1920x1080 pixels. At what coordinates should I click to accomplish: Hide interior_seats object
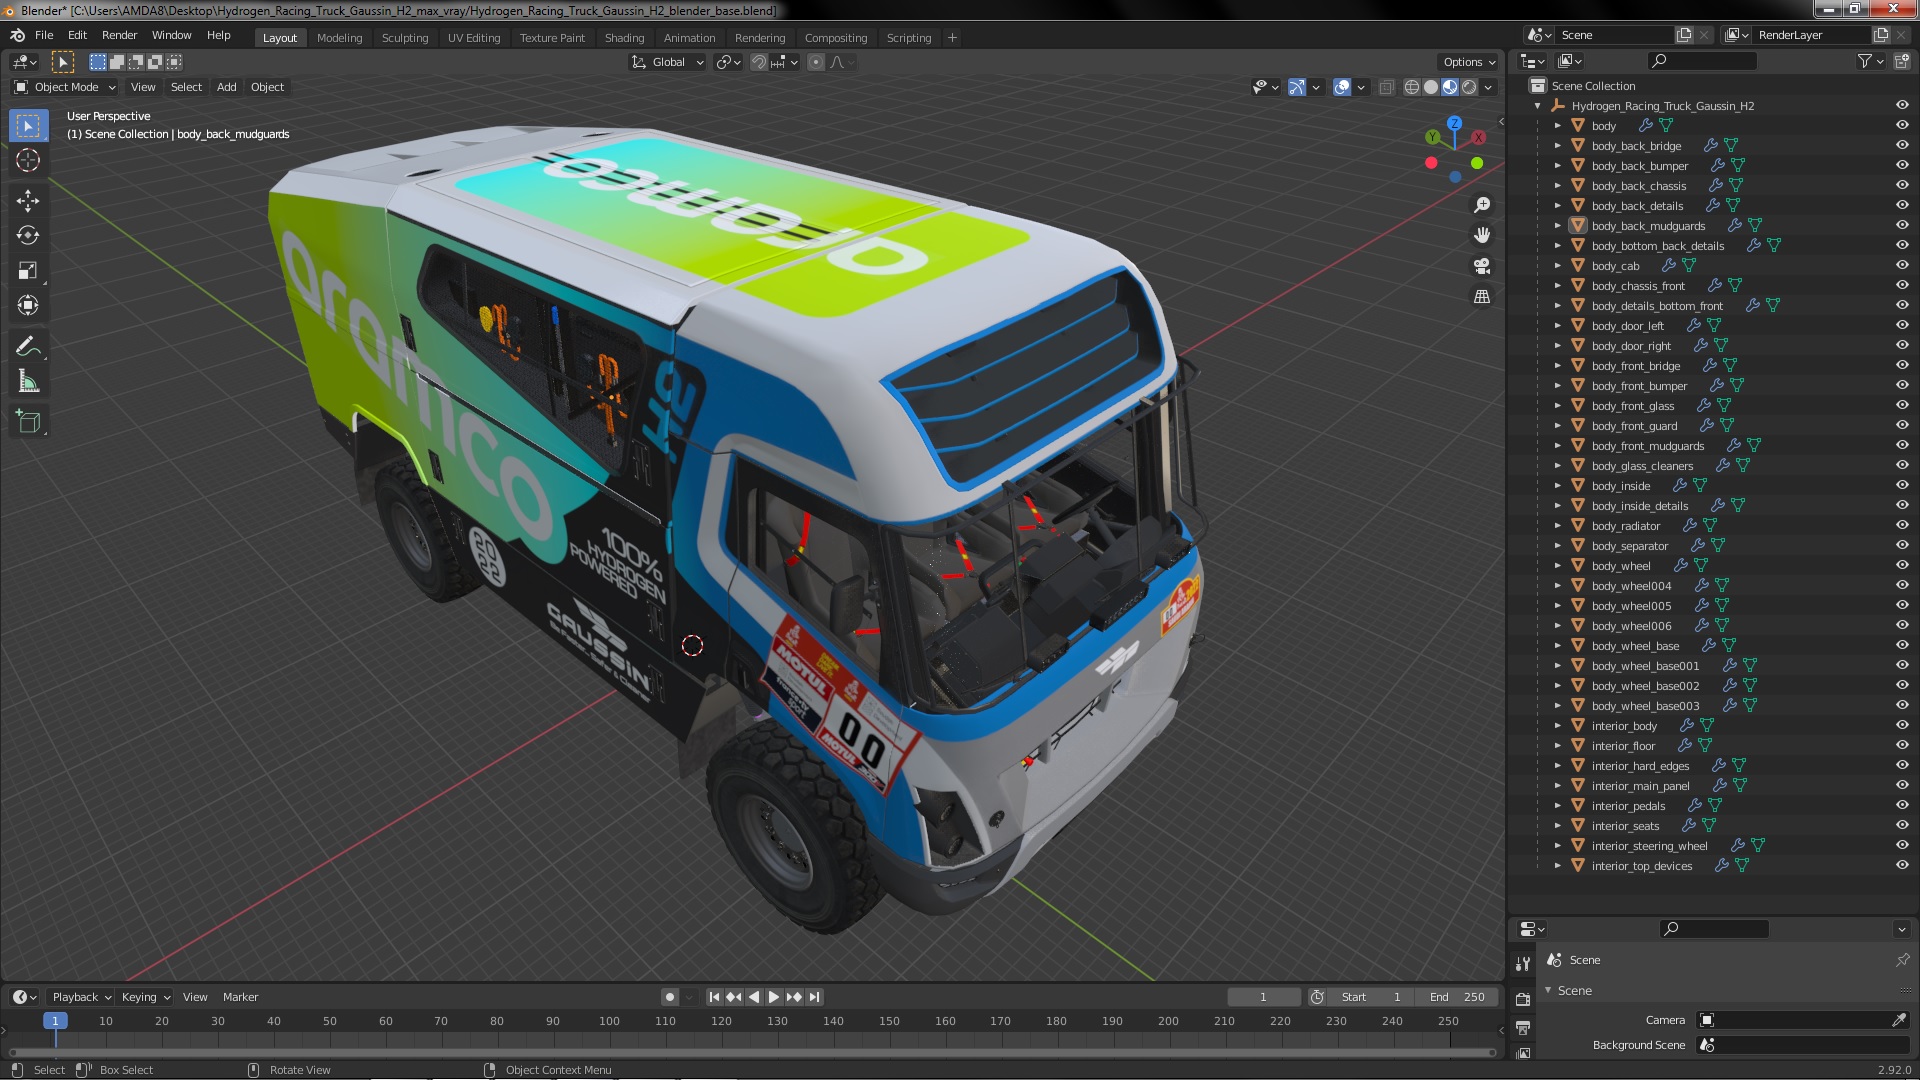1902,825
